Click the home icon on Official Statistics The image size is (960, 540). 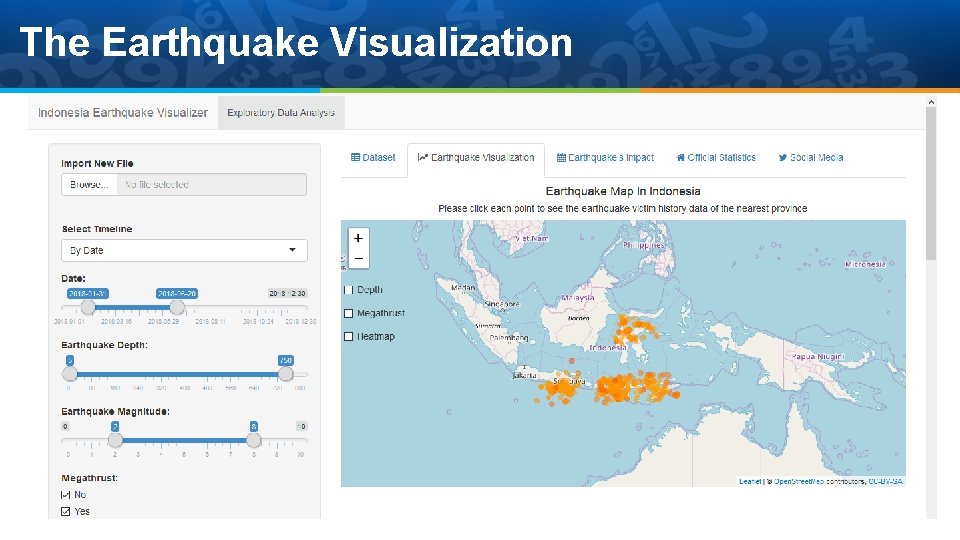pos(680,157)
